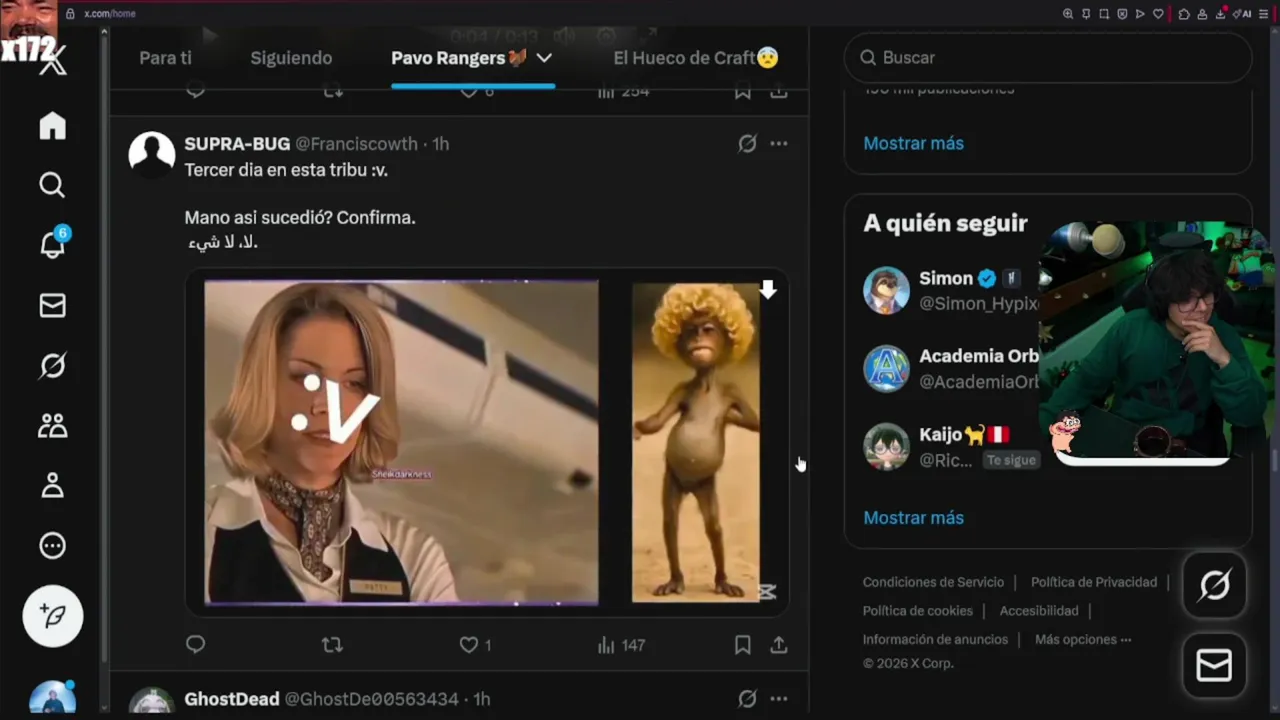Image resolution: width=1280 pixels, height=720 pixels.
Task: Compose a new post with feather button
Action: [52, 616]
